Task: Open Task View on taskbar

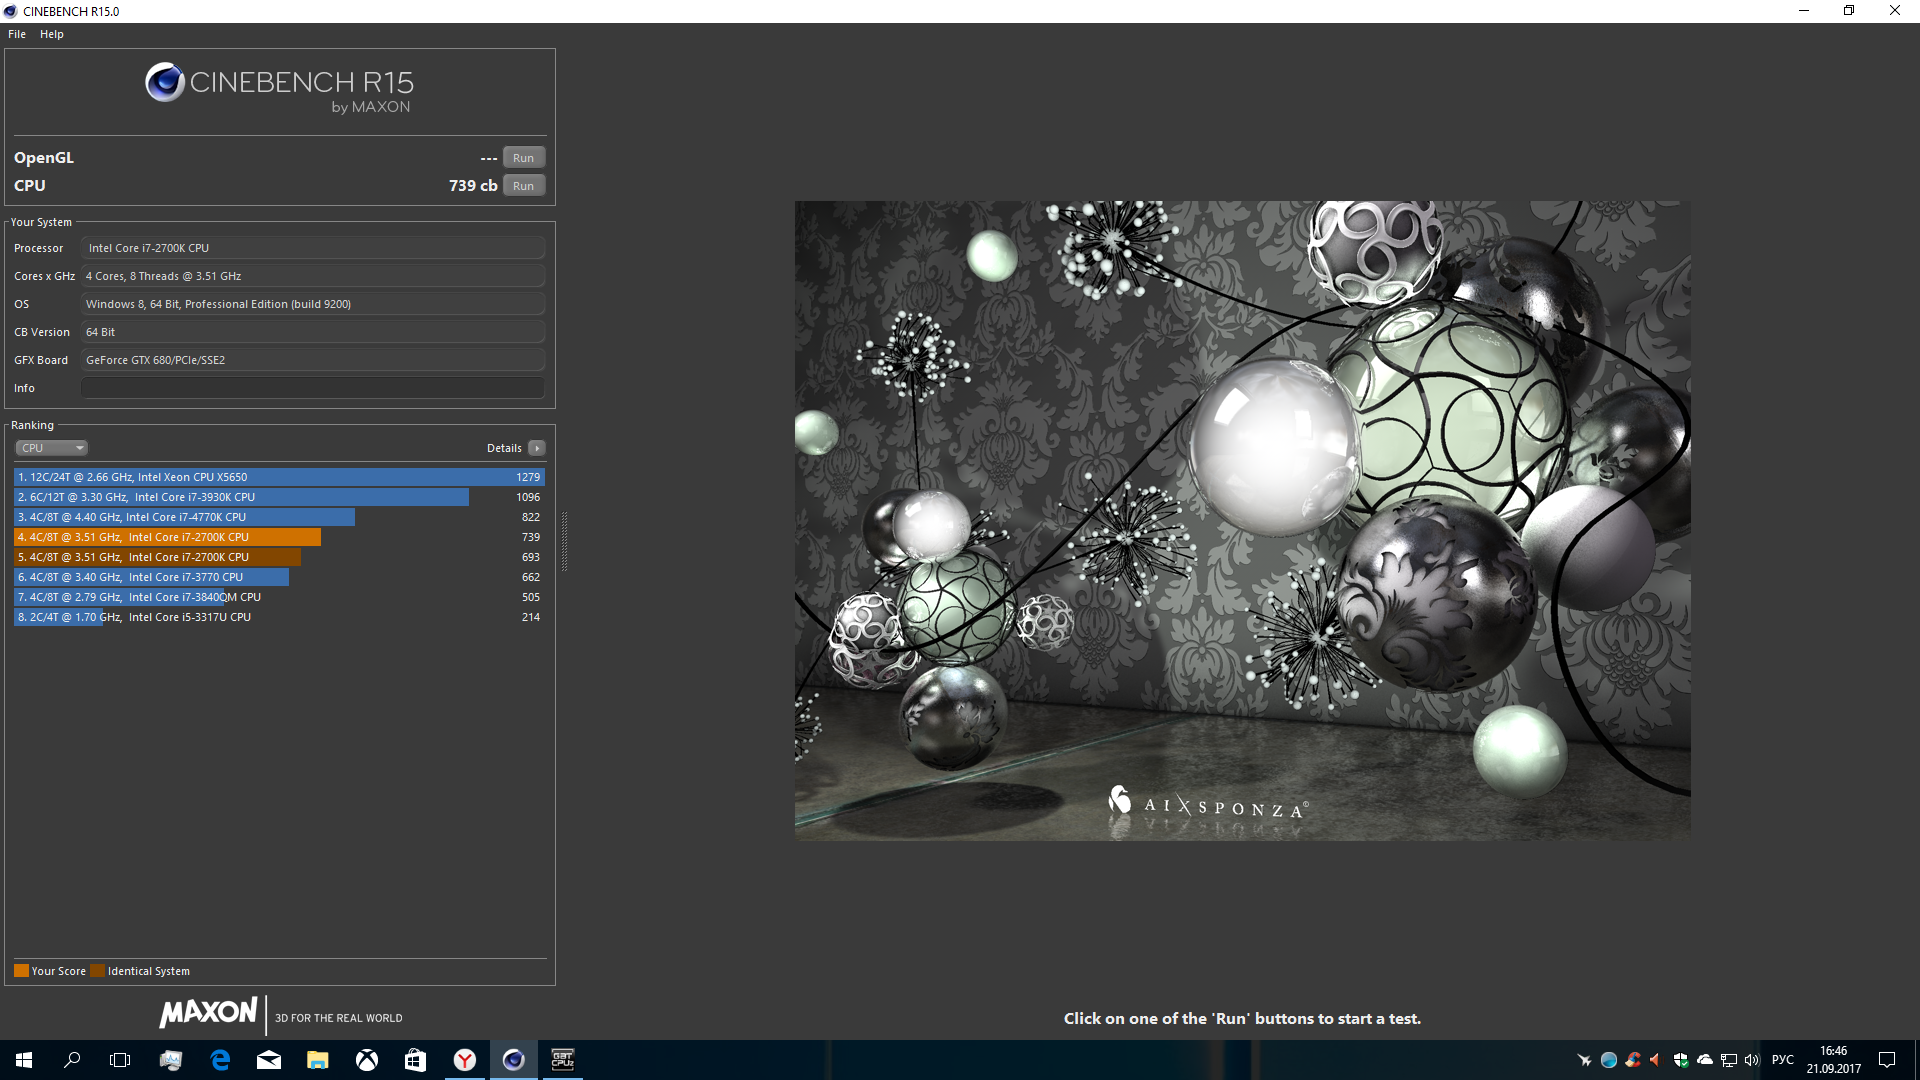Action: [x=120, y=1060]
